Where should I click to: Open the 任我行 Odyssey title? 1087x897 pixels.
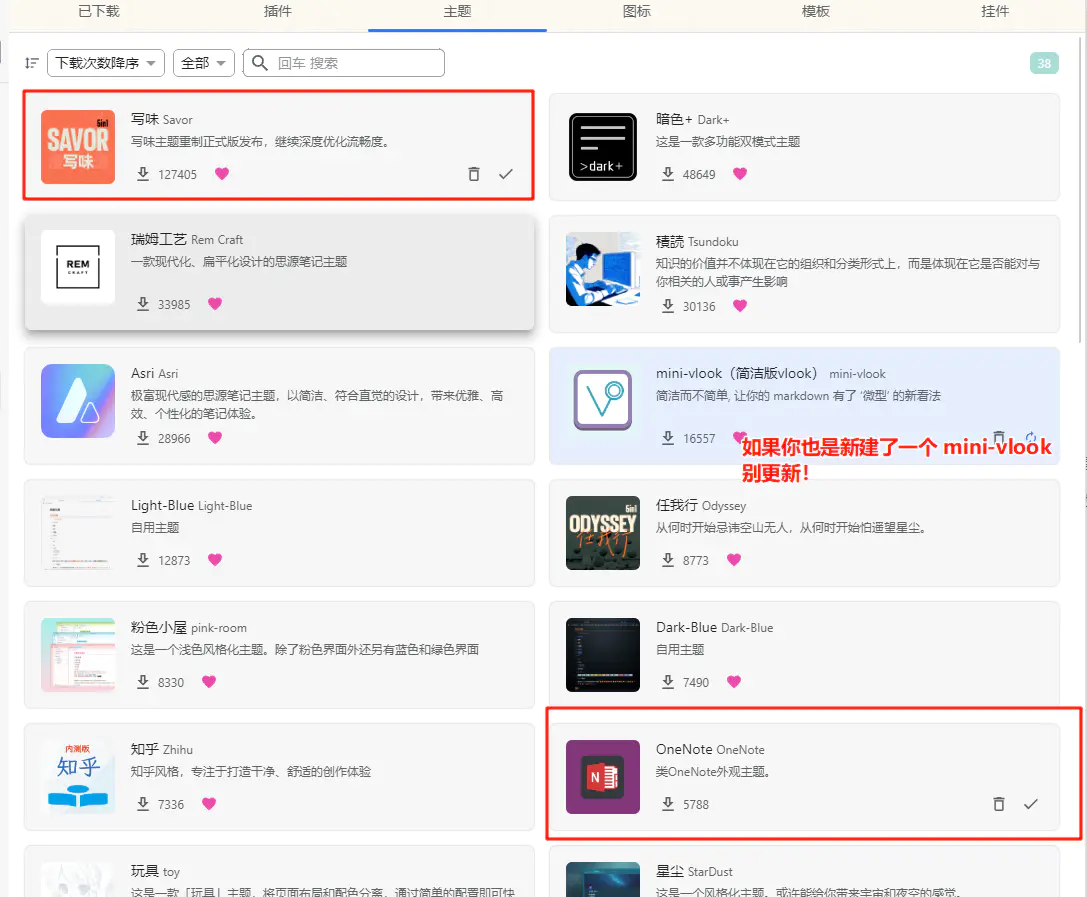701,505
